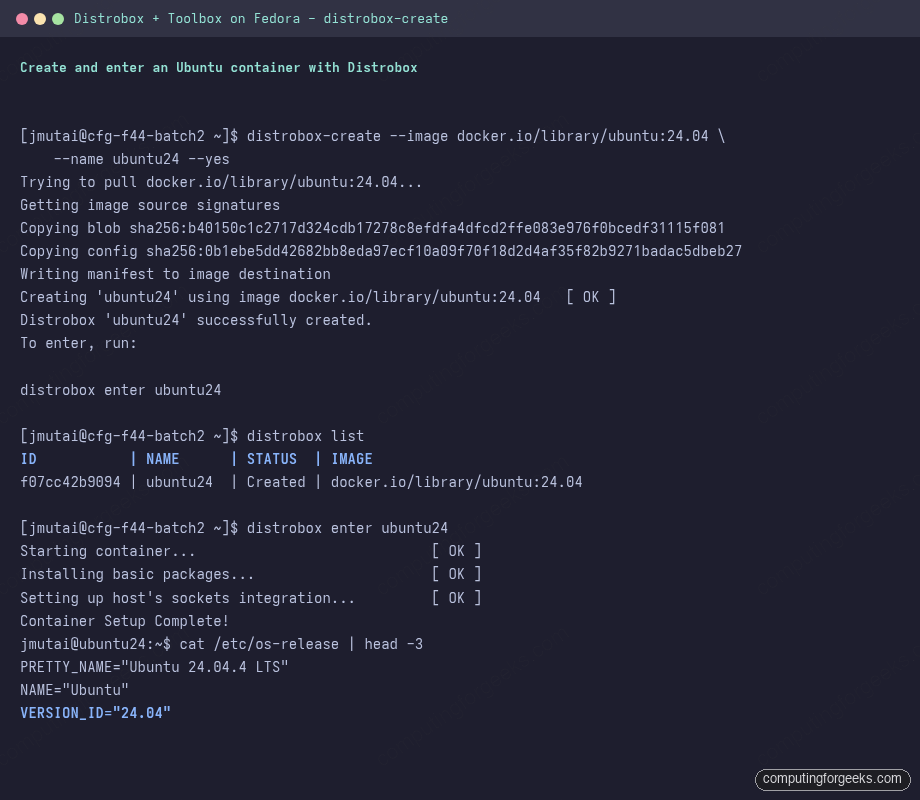Click container ID 'f07cc42b9094'
The height and width of the screenshot is (800, 920).
click(x=70, y=482)
